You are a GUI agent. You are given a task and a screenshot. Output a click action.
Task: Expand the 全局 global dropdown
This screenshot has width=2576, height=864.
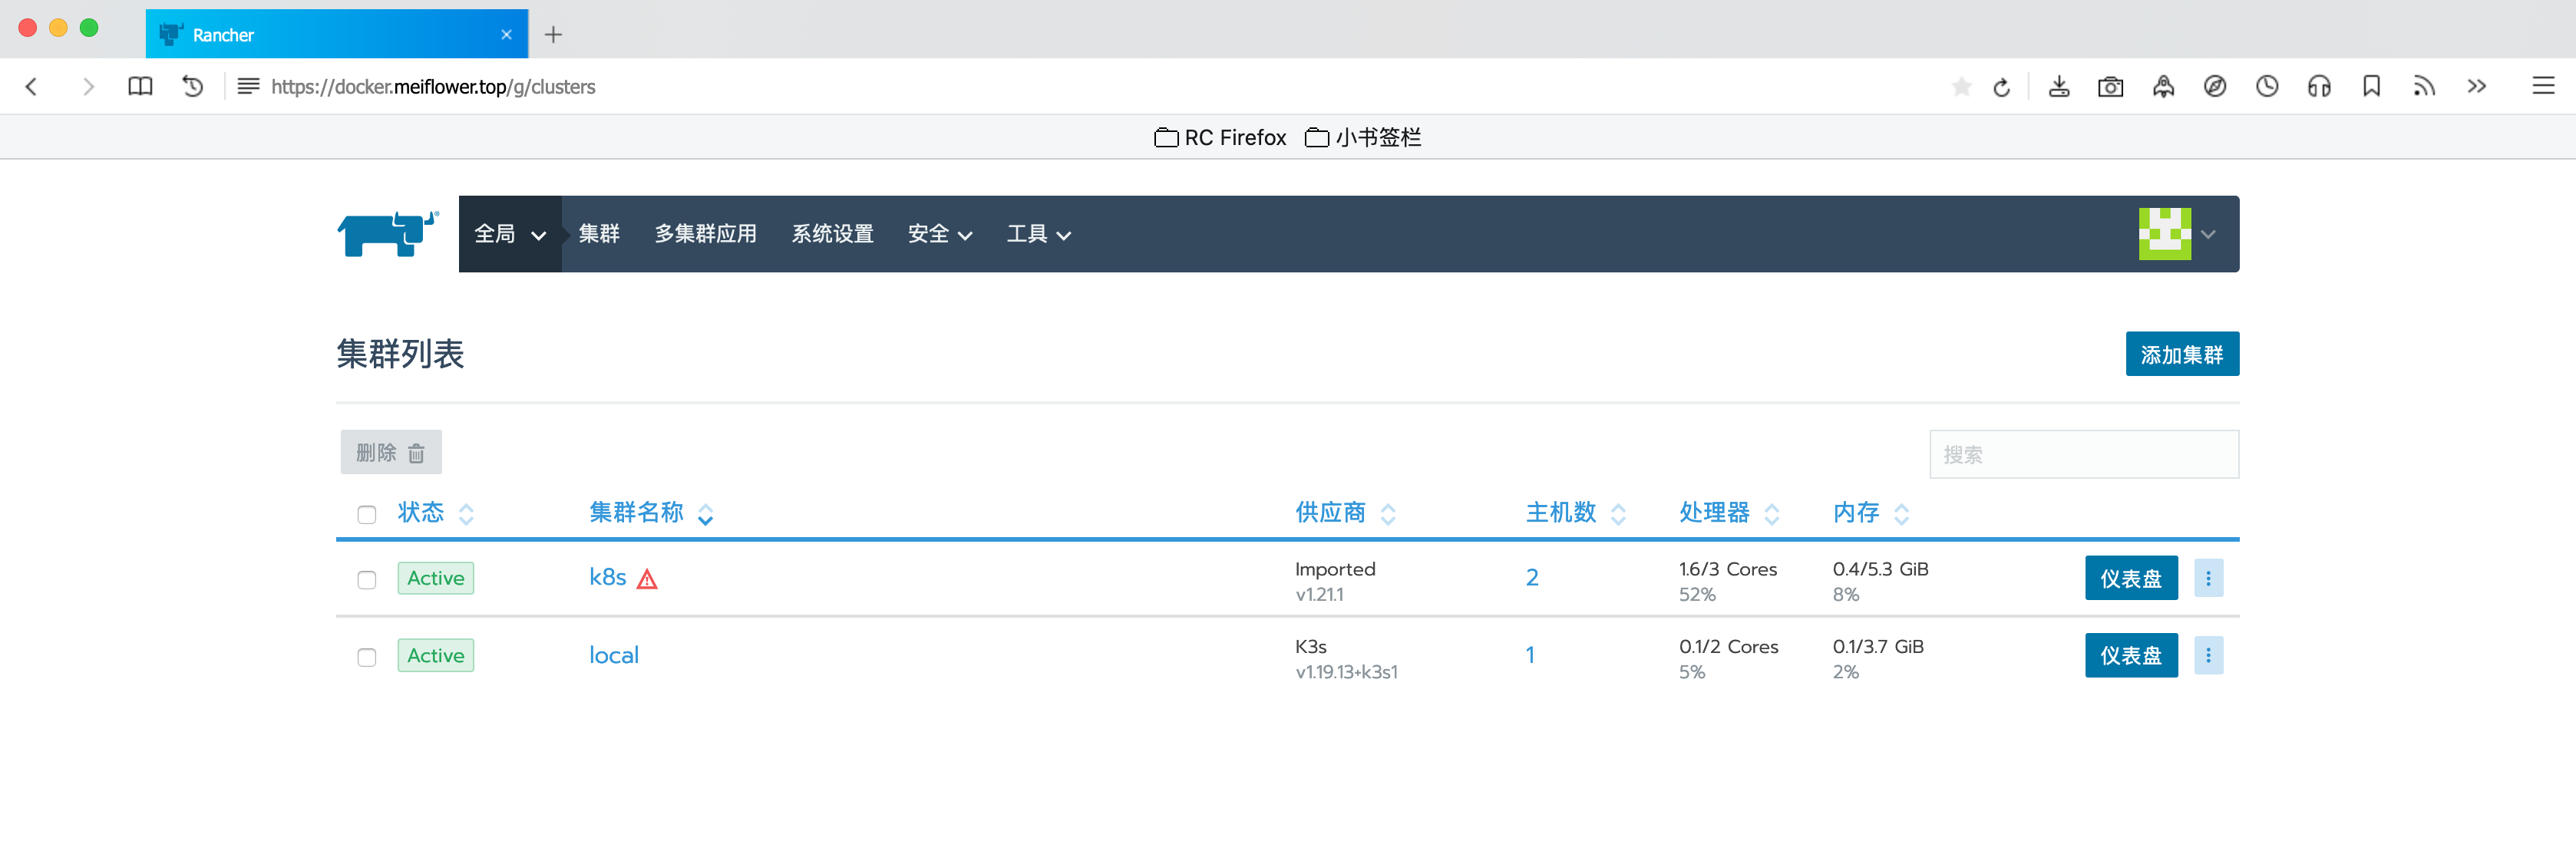pos(510,234)
